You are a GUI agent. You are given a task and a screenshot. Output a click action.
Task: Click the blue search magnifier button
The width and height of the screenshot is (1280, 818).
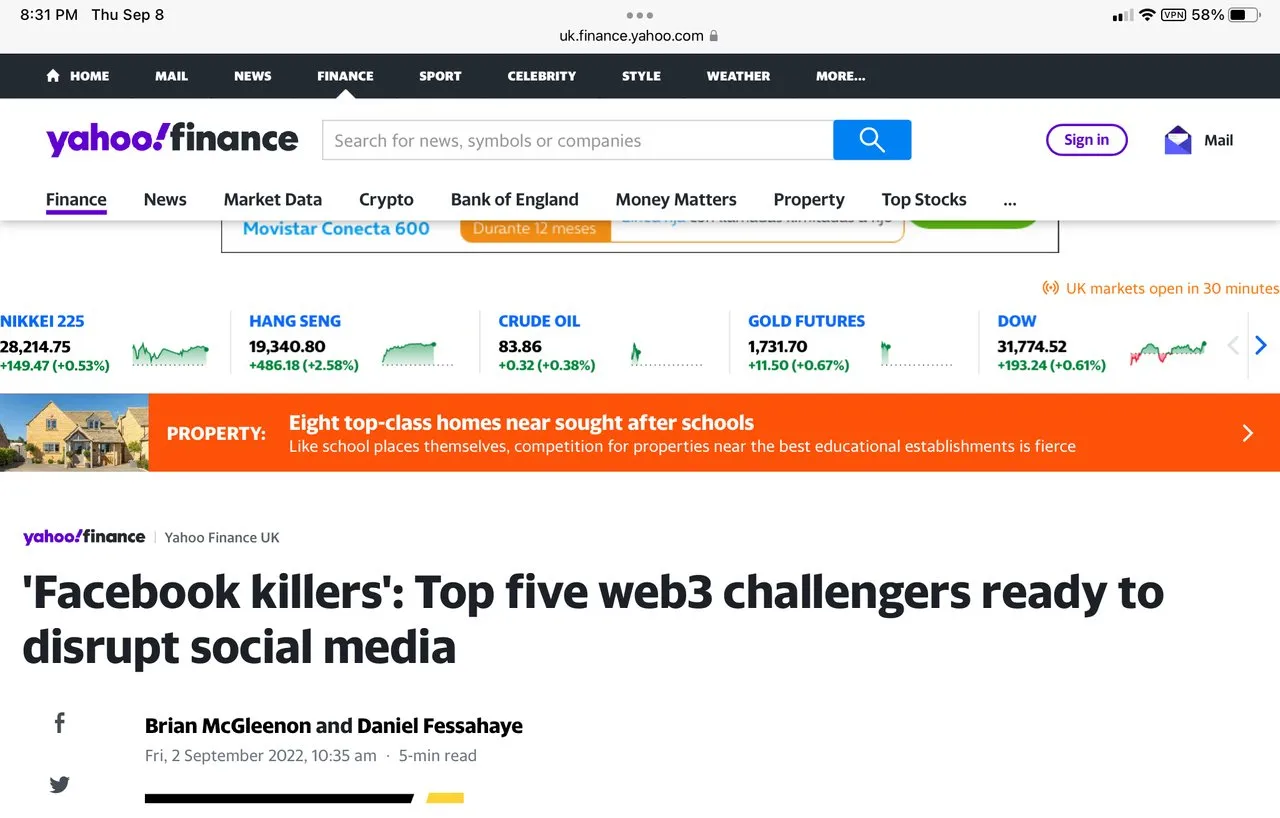[872, 140]
